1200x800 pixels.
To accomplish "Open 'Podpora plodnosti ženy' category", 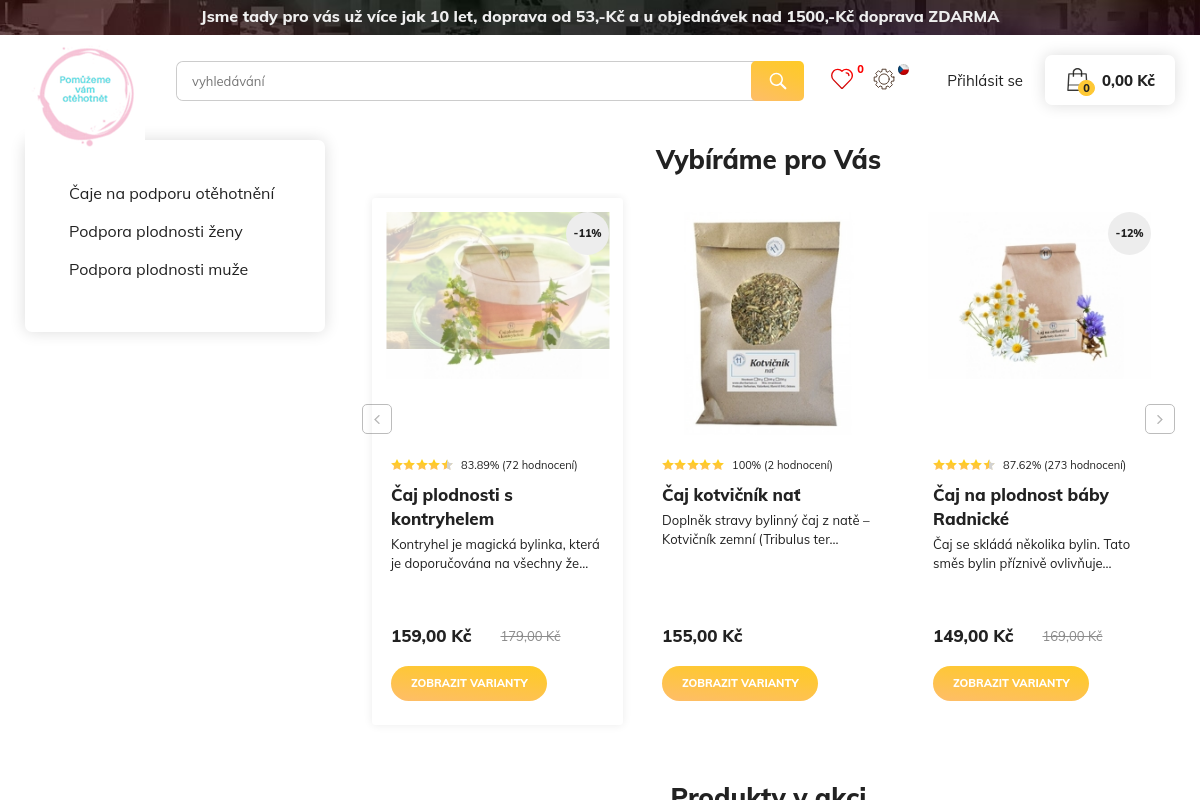I will pyautogui.click(x=156, y=231).
